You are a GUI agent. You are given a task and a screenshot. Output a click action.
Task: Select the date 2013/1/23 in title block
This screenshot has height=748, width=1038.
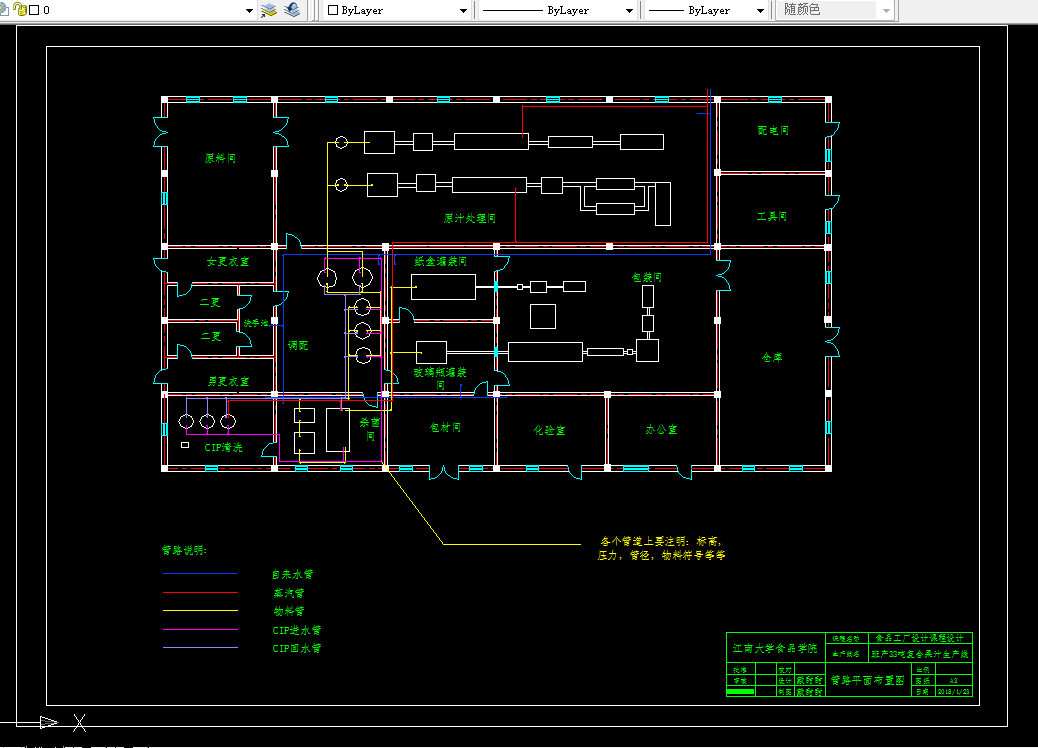(953, 692)
